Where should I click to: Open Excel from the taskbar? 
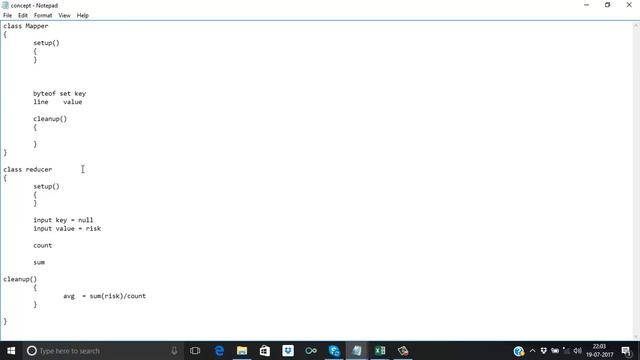pos(380,351)
